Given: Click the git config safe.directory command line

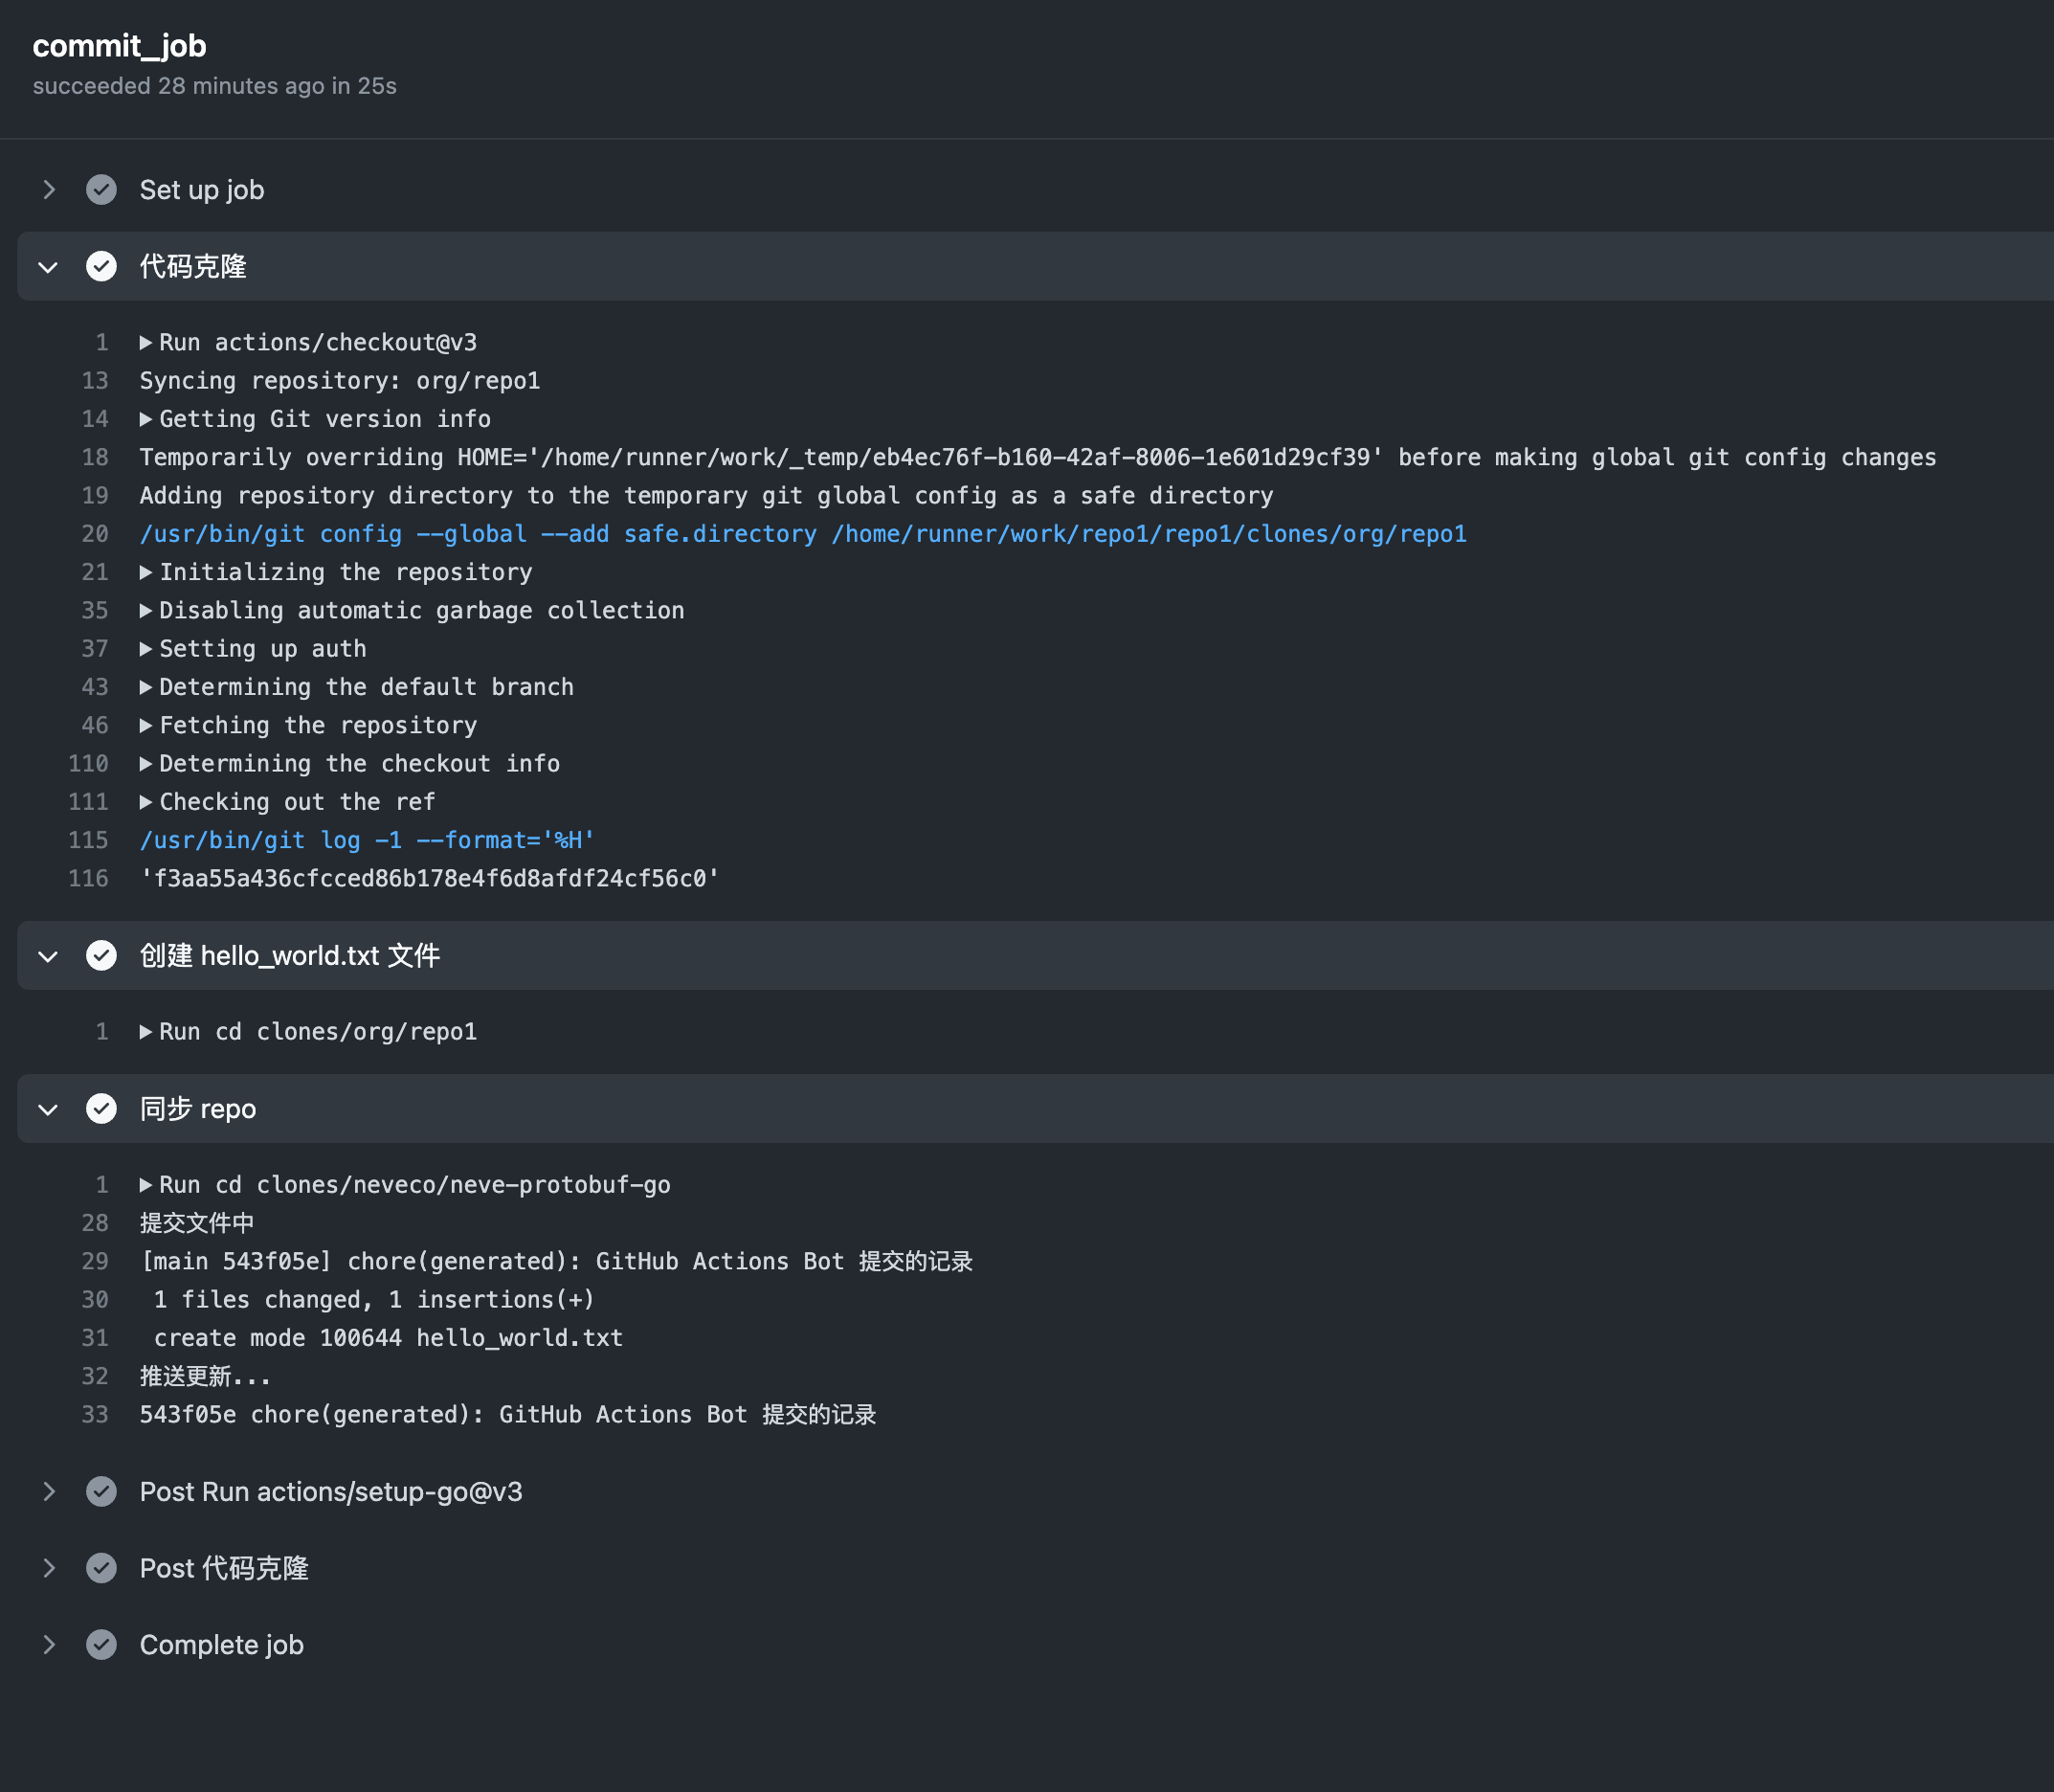Looking at the screenshot, I should click(x=802, y=534).
